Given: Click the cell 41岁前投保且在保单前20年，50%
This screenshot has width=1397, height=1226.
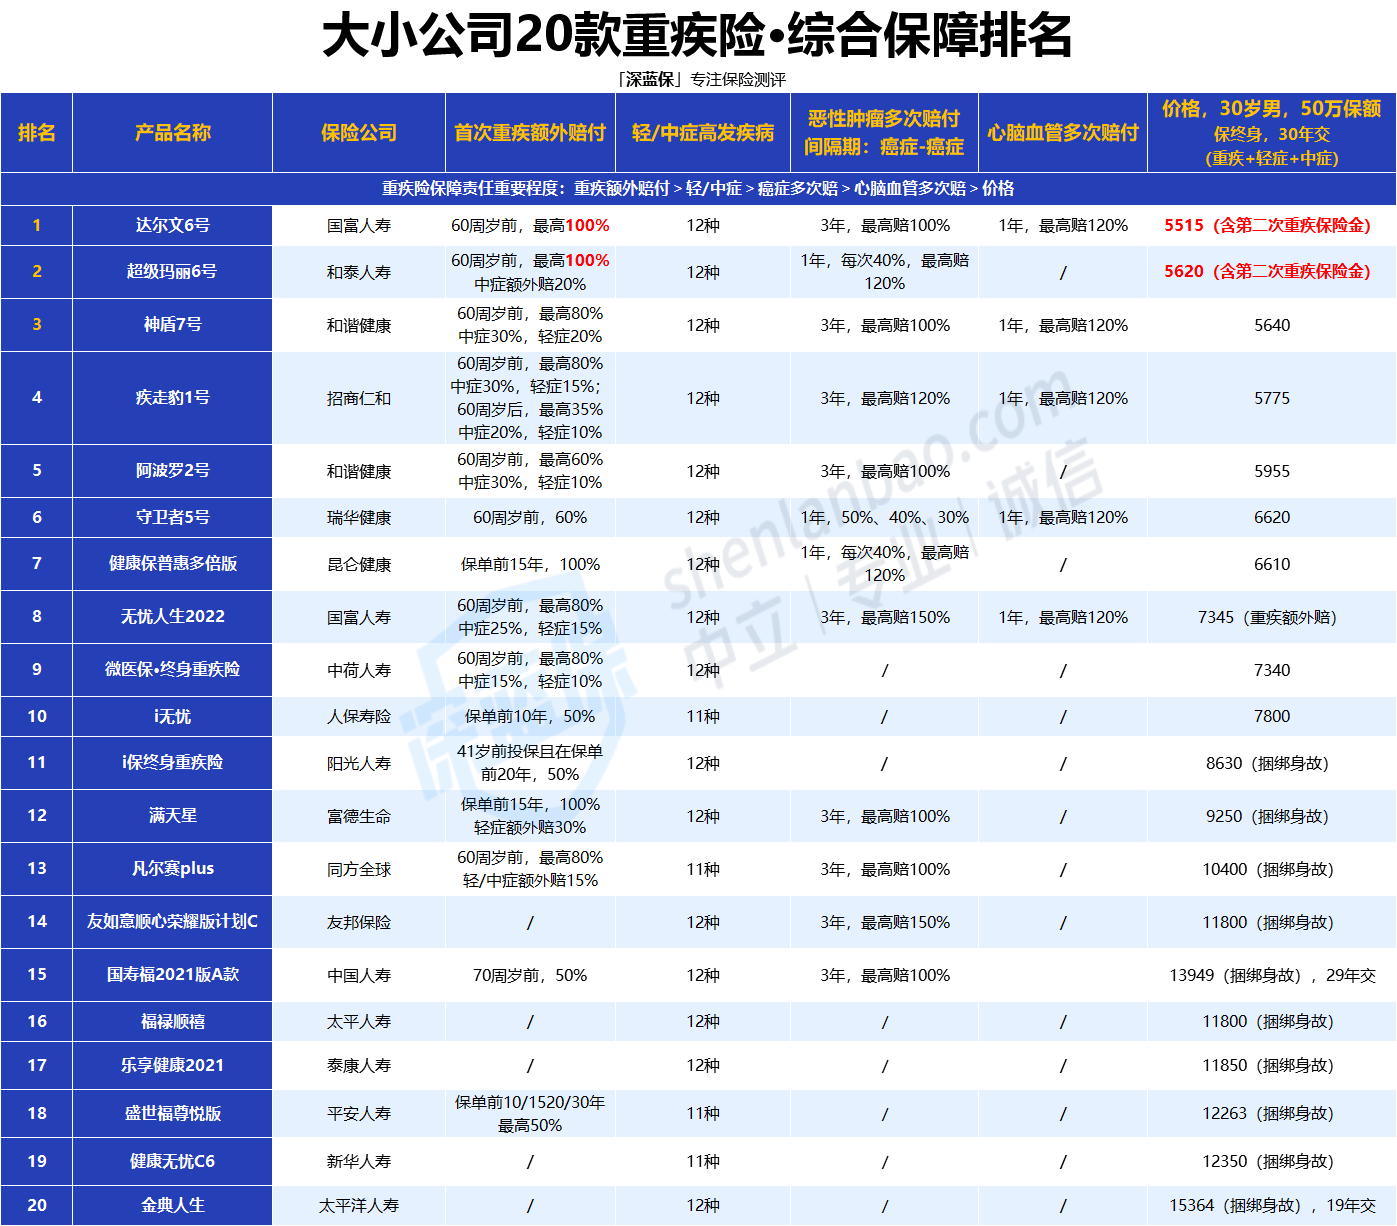Looking at the screenshot, I should tap(530, 762).
